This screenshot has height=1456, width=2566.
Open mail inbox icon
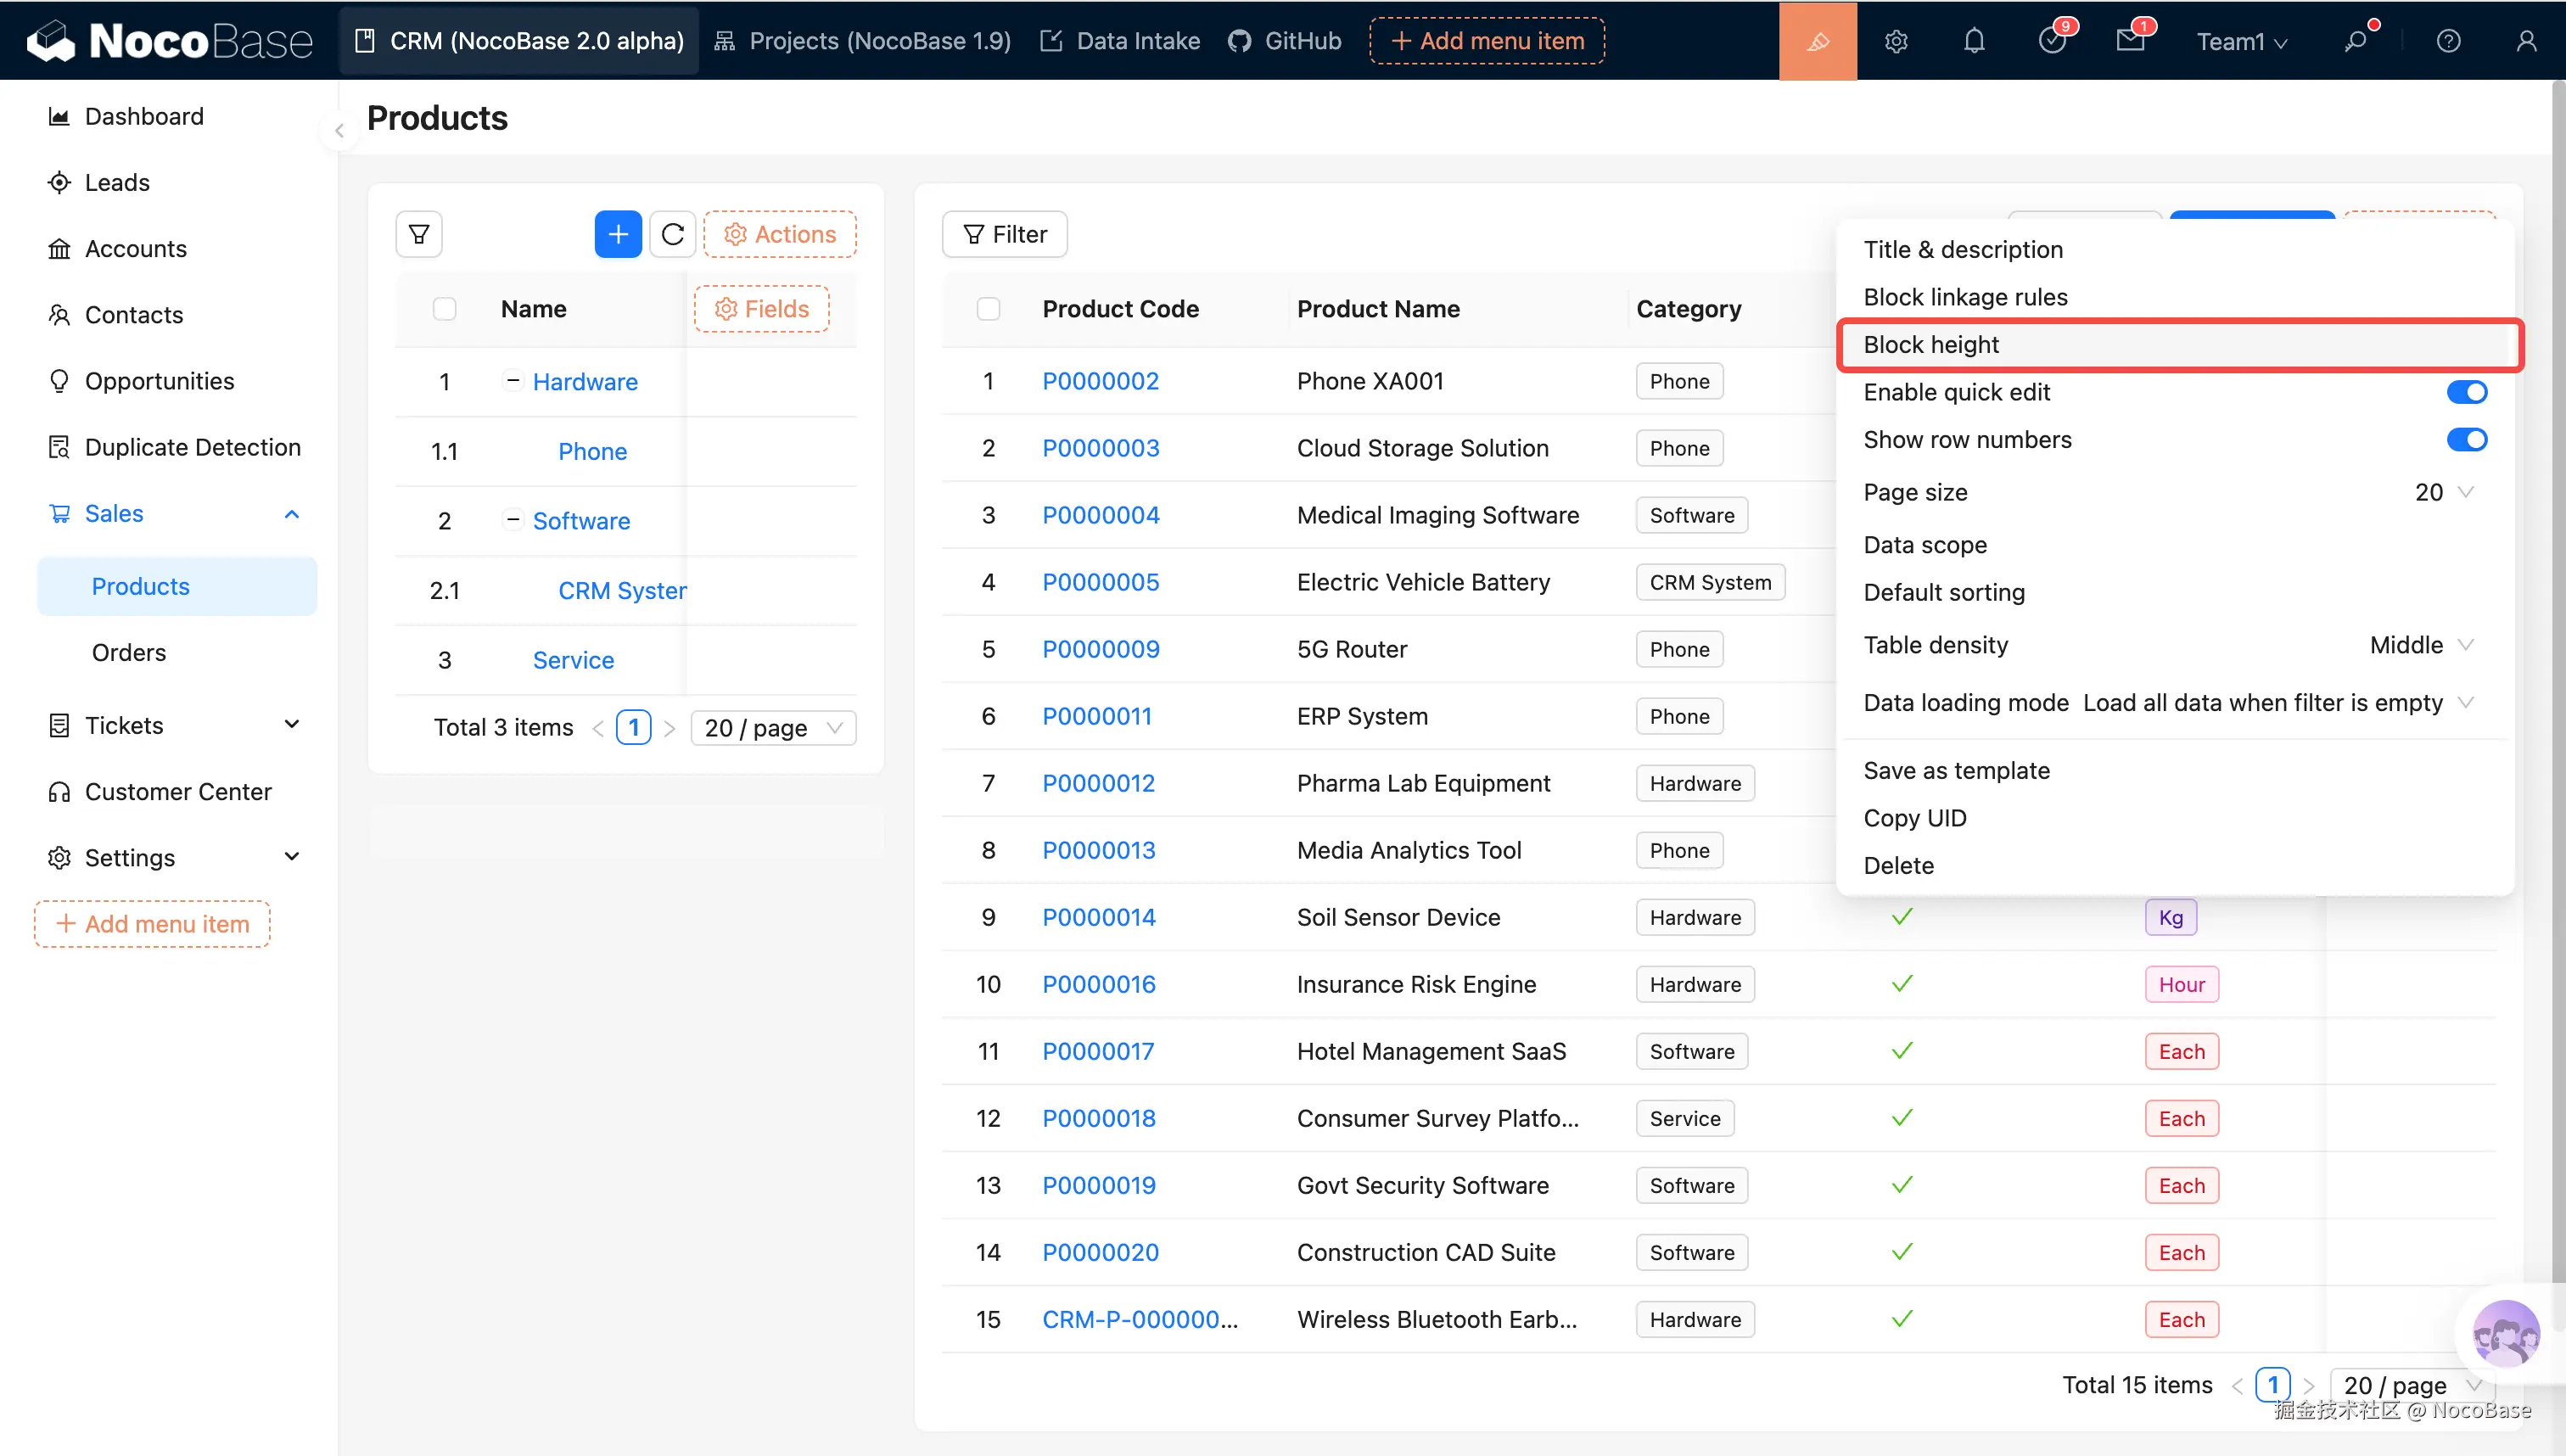click(x=2131, y=41)
